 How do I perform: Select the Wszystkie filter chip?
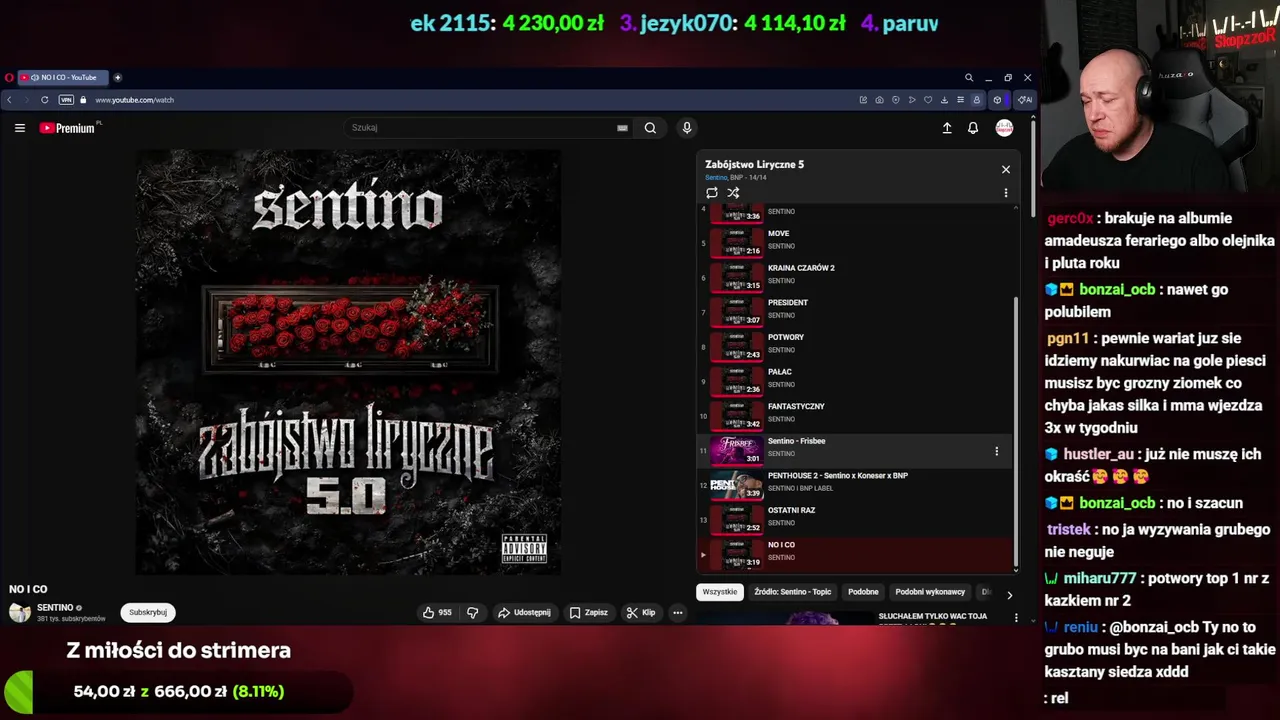(x=720, y=592)
